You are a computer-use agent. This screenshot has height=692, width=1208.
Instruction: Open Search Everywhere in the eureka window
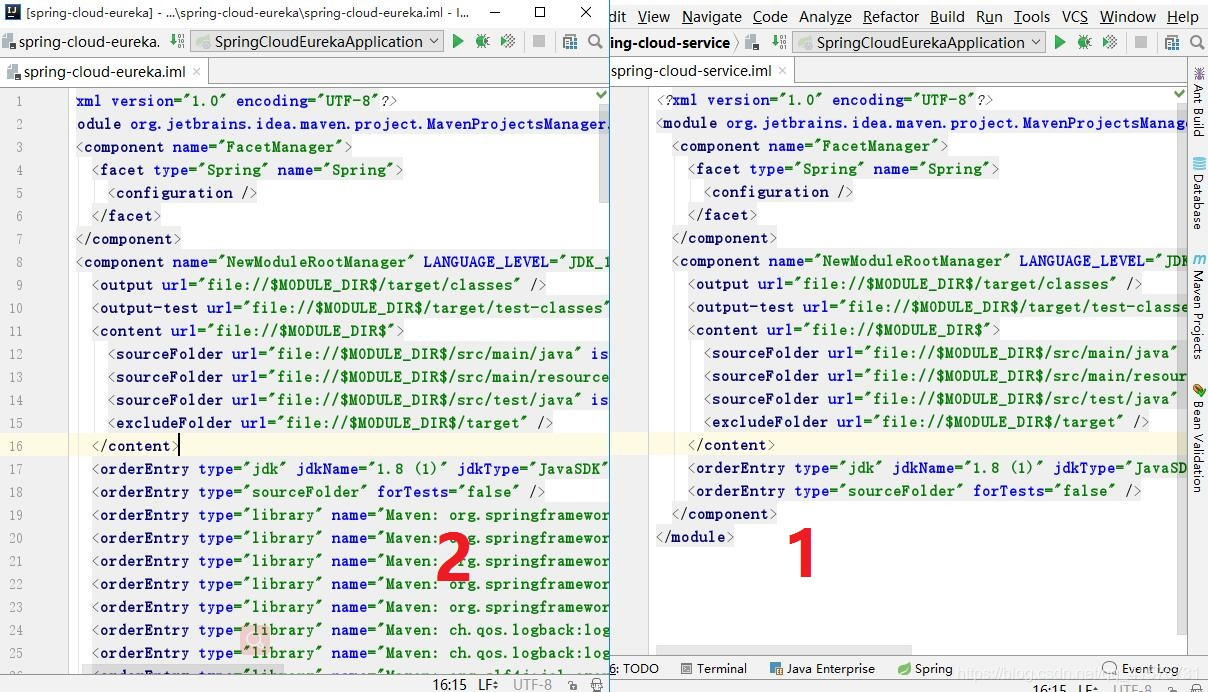pyautogui.click(x=596, y=41)
